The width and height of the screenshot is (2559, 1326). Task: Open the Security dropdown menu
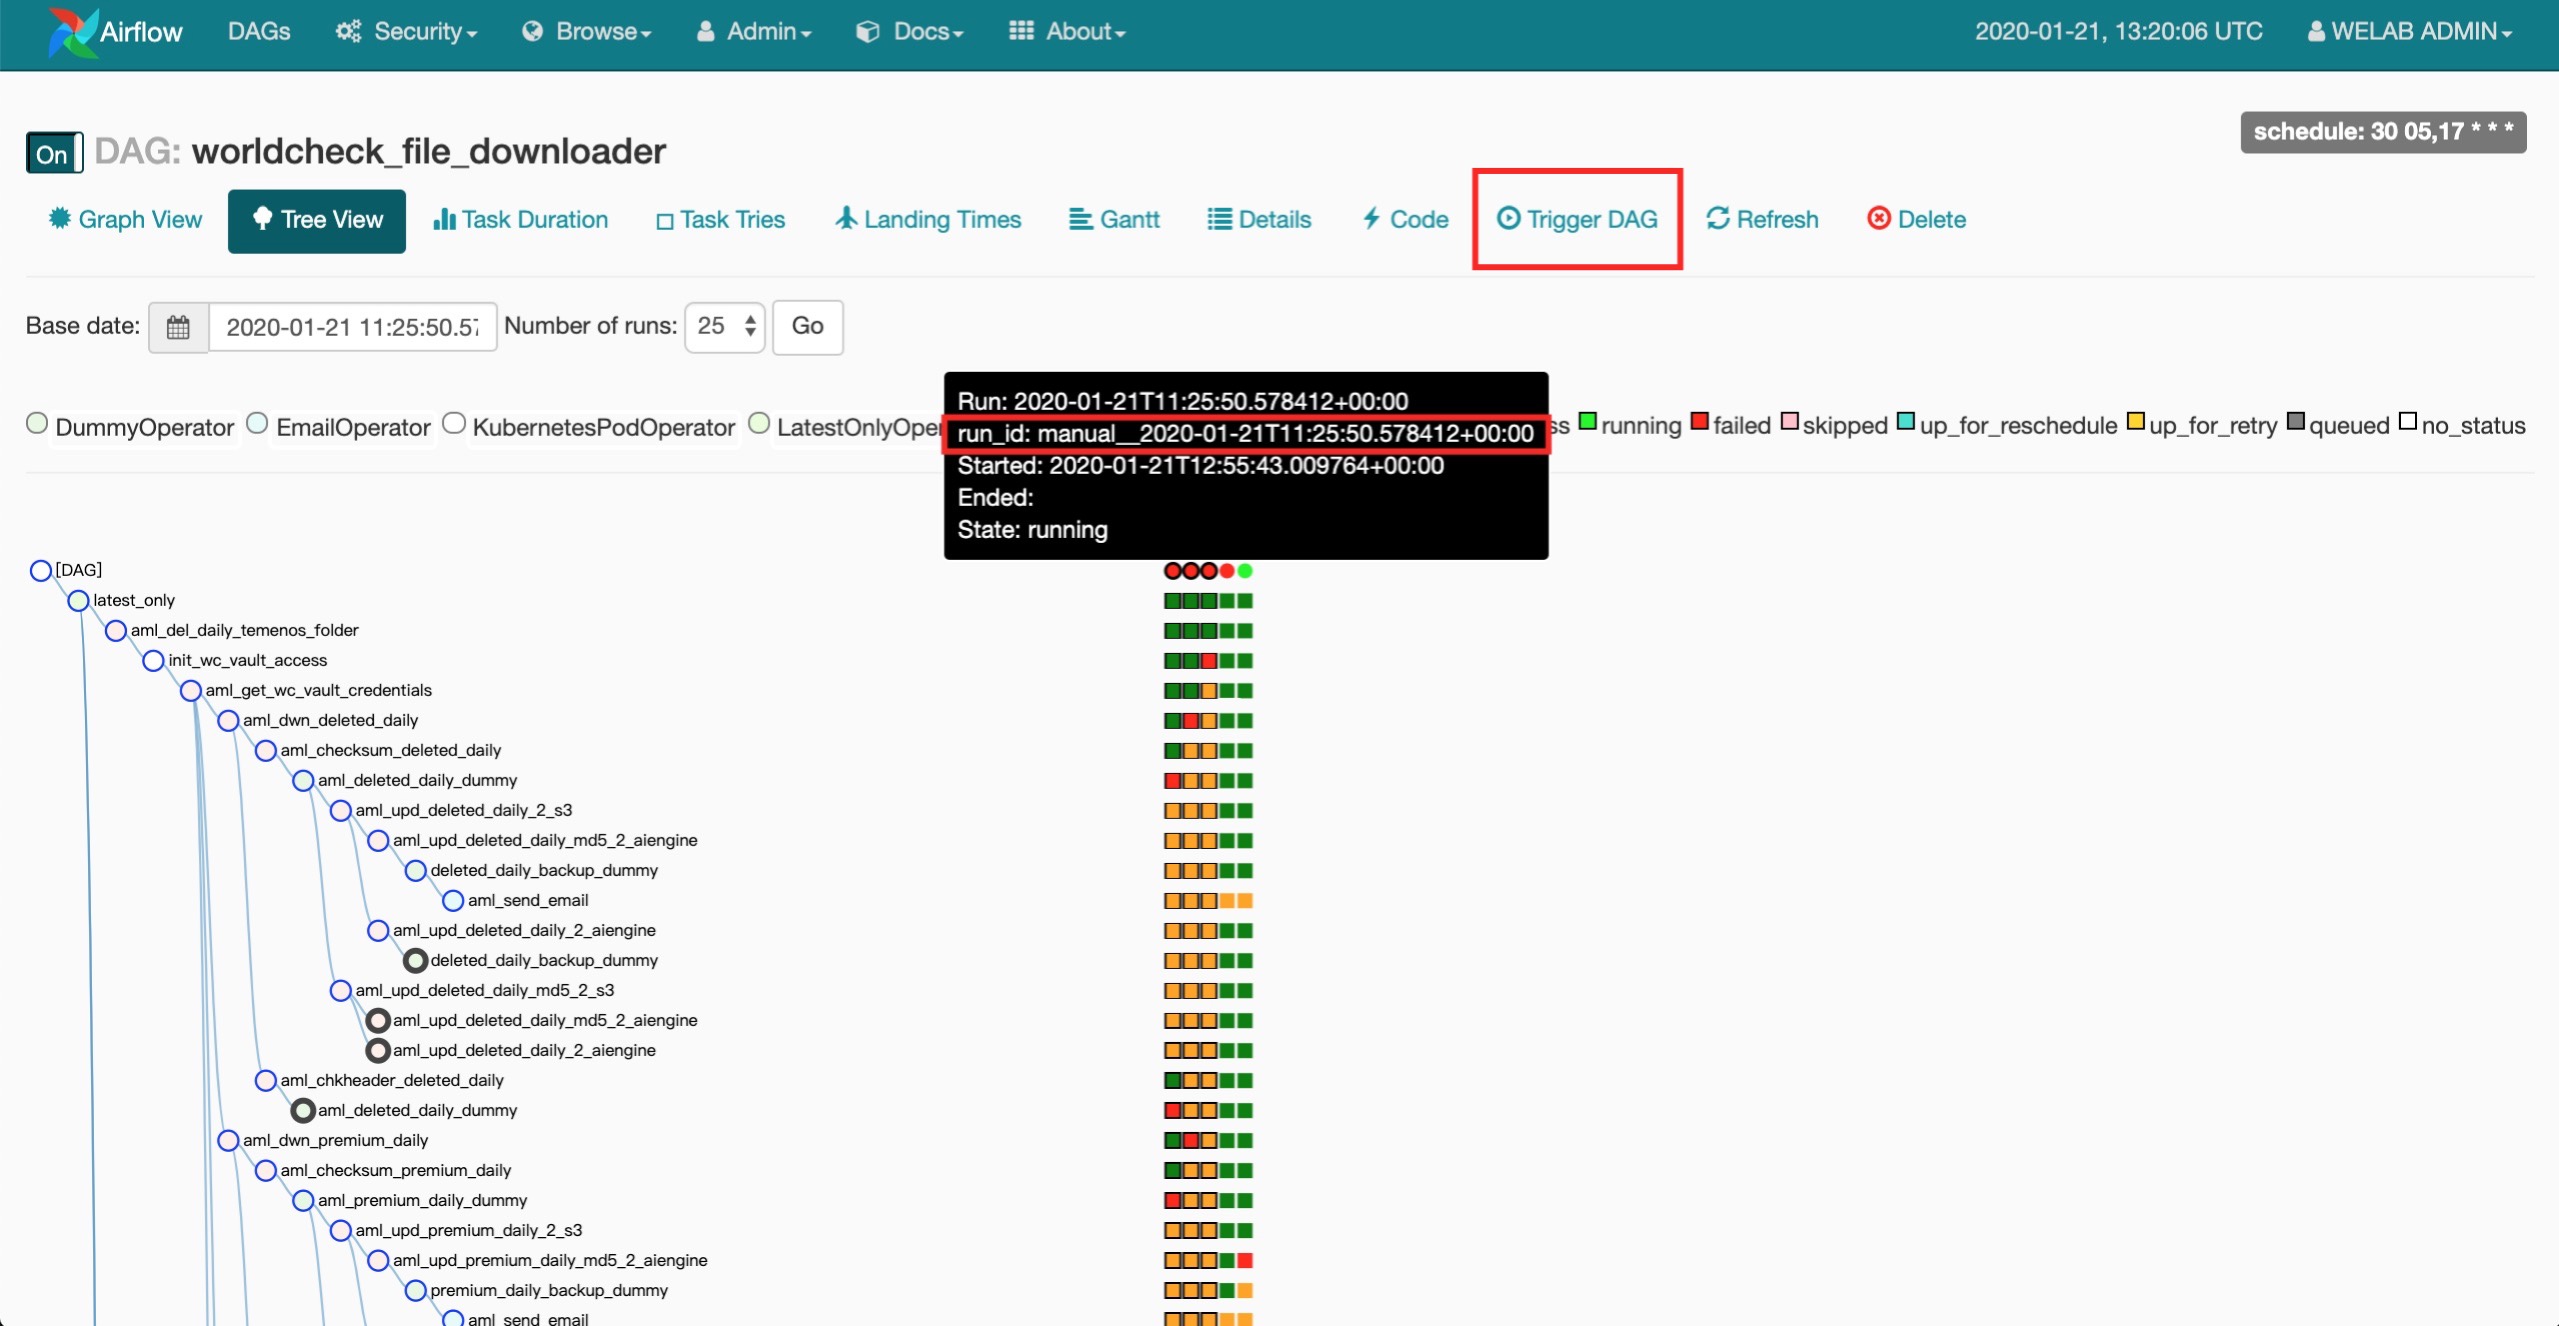tap(407, 32)
